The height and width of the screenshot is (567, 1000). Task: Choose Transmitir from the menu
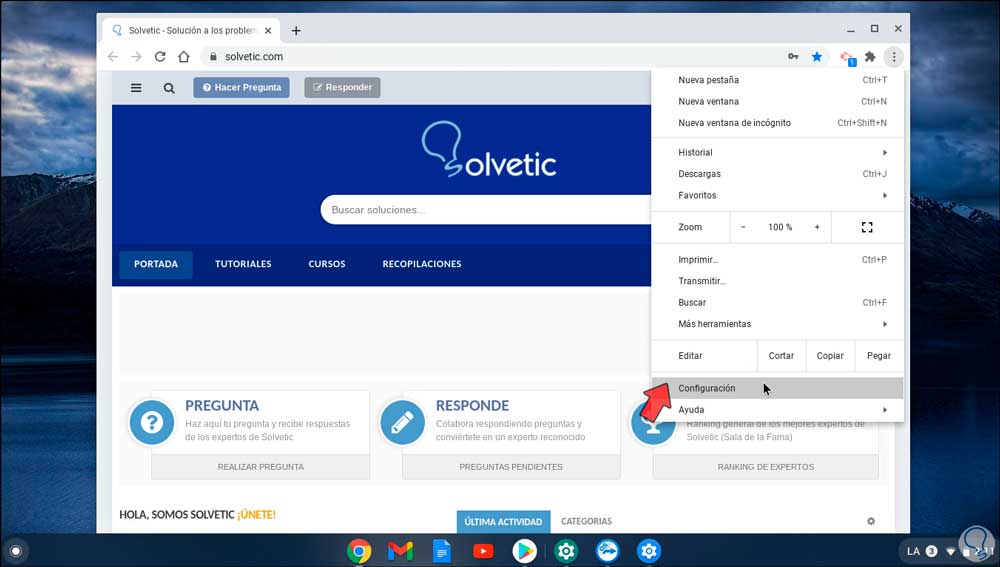click(x=777, y=281)
